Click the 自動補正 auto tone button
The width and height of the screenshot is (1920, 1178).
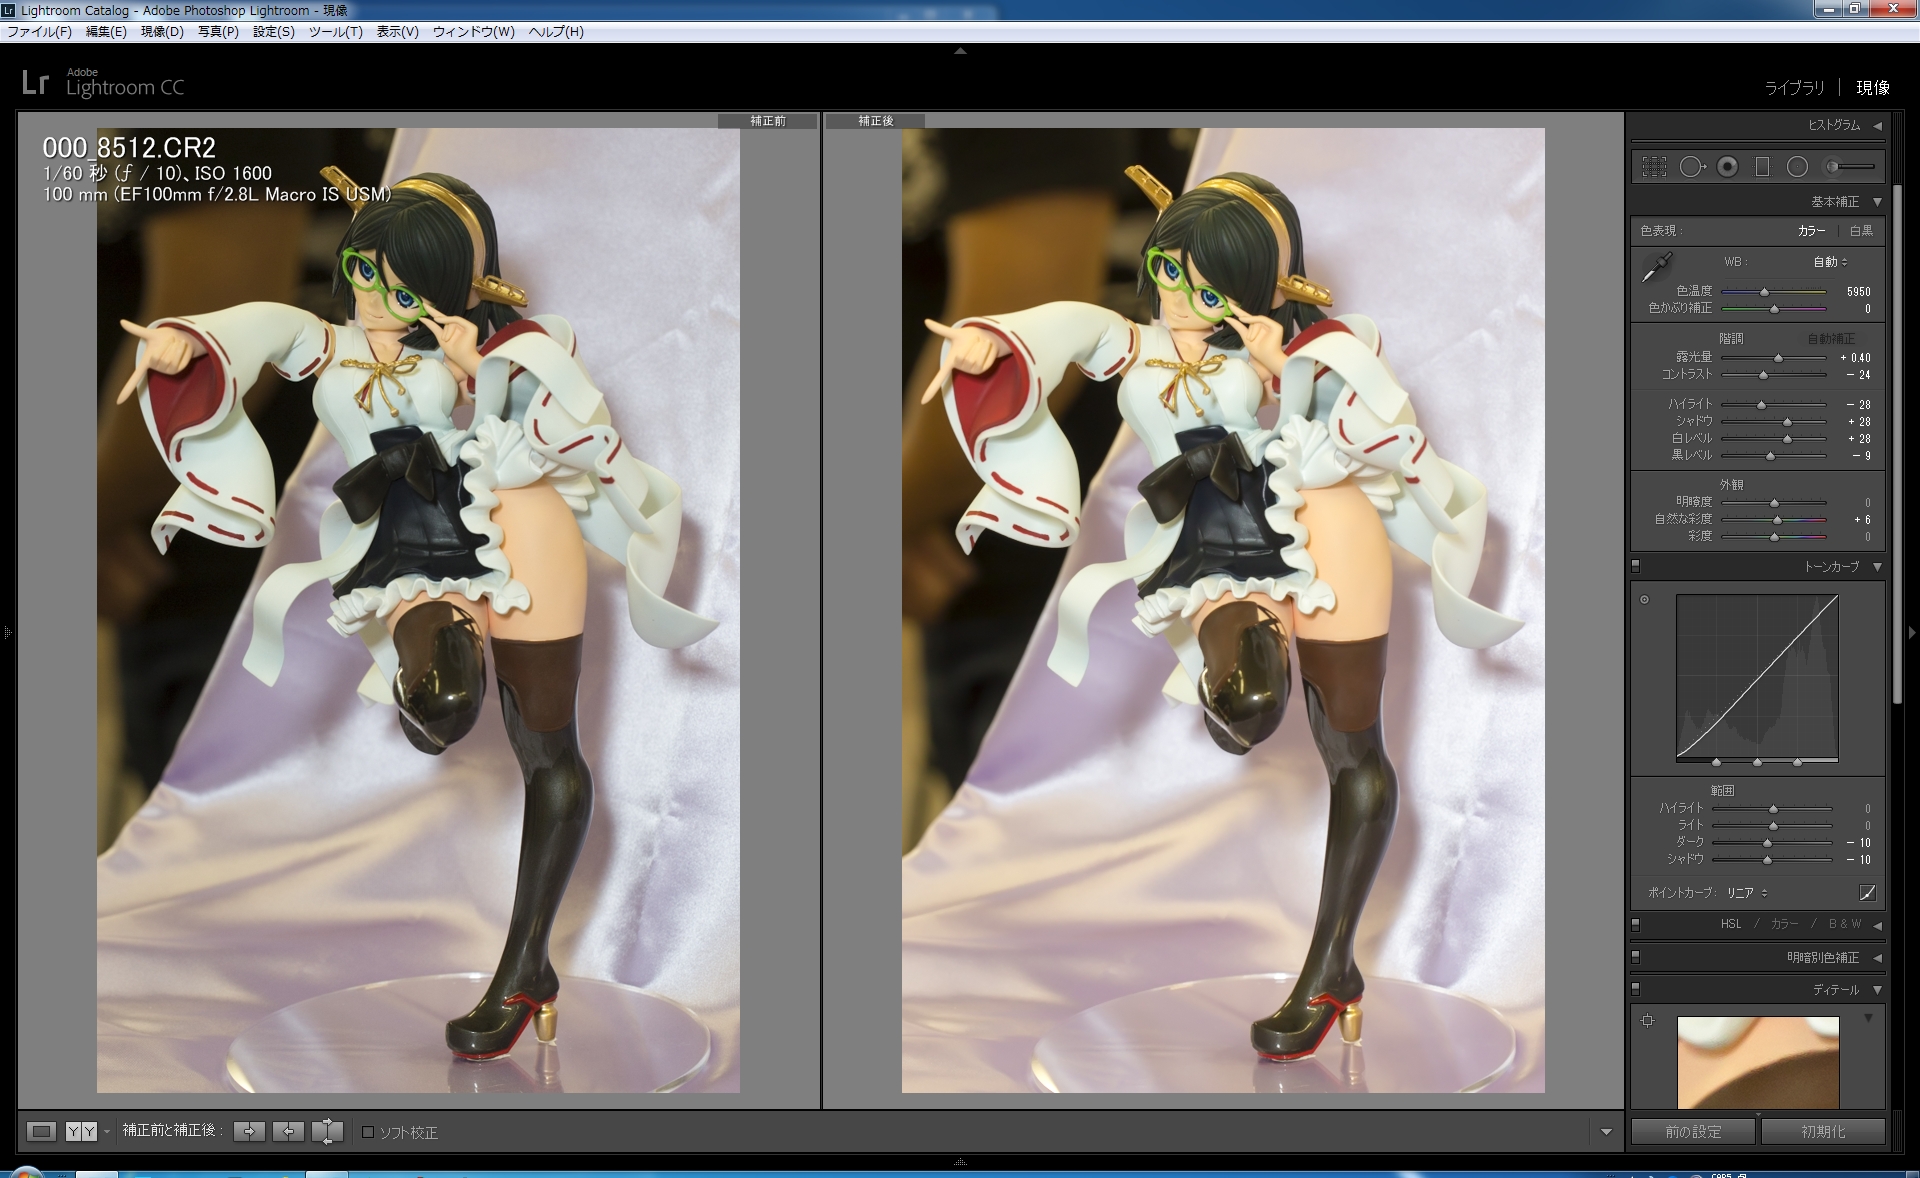coord(1831,339)
